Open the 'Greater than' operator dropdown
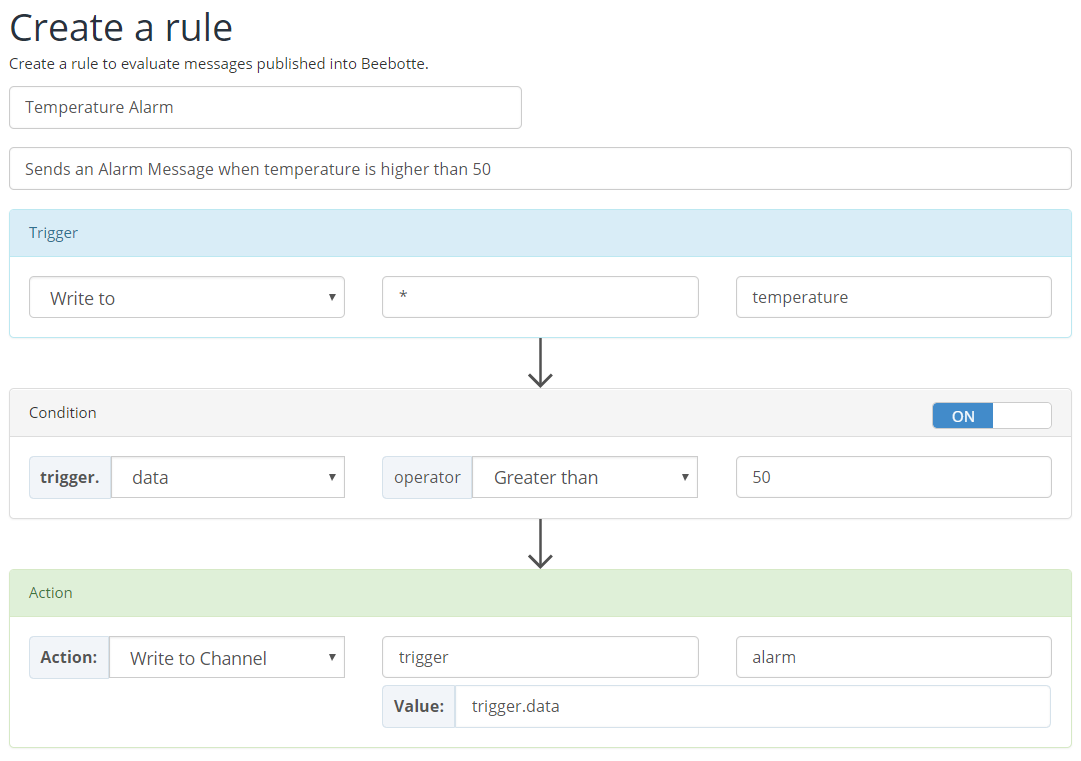 click(x=584, y=478)
